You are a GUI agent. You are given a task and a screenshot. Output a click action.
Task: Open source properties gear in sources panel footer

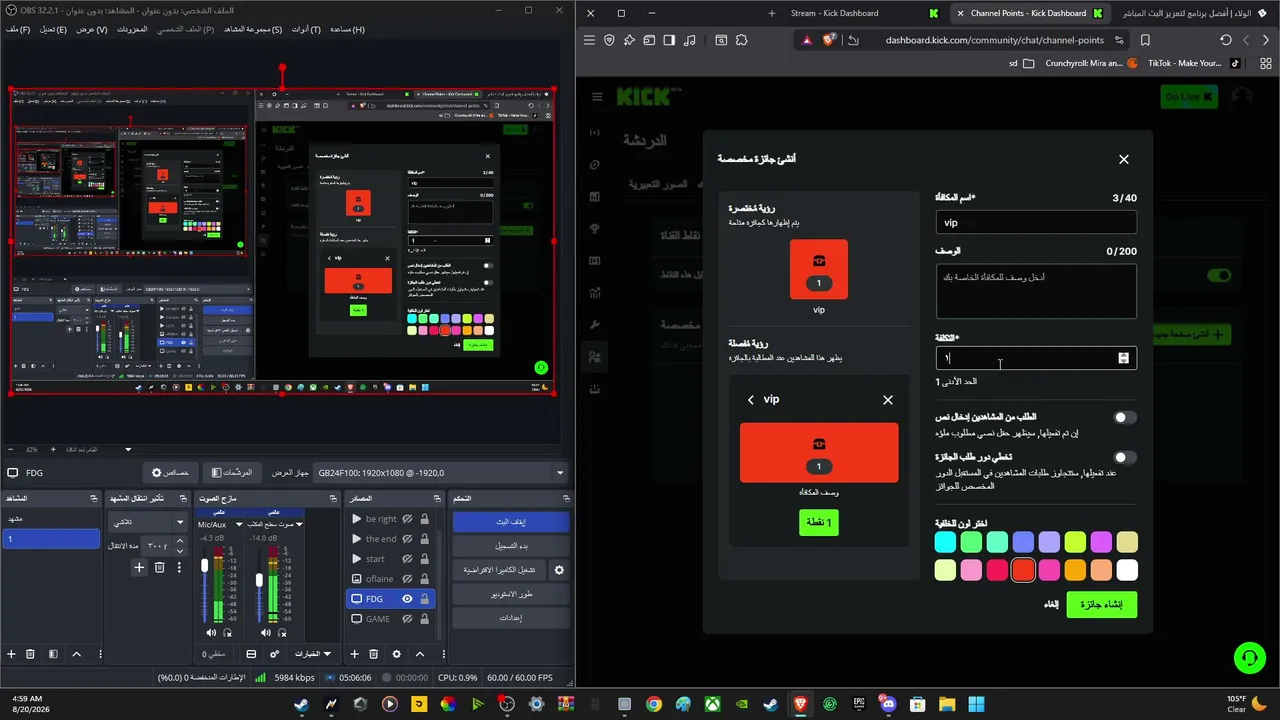coord(396,654)
